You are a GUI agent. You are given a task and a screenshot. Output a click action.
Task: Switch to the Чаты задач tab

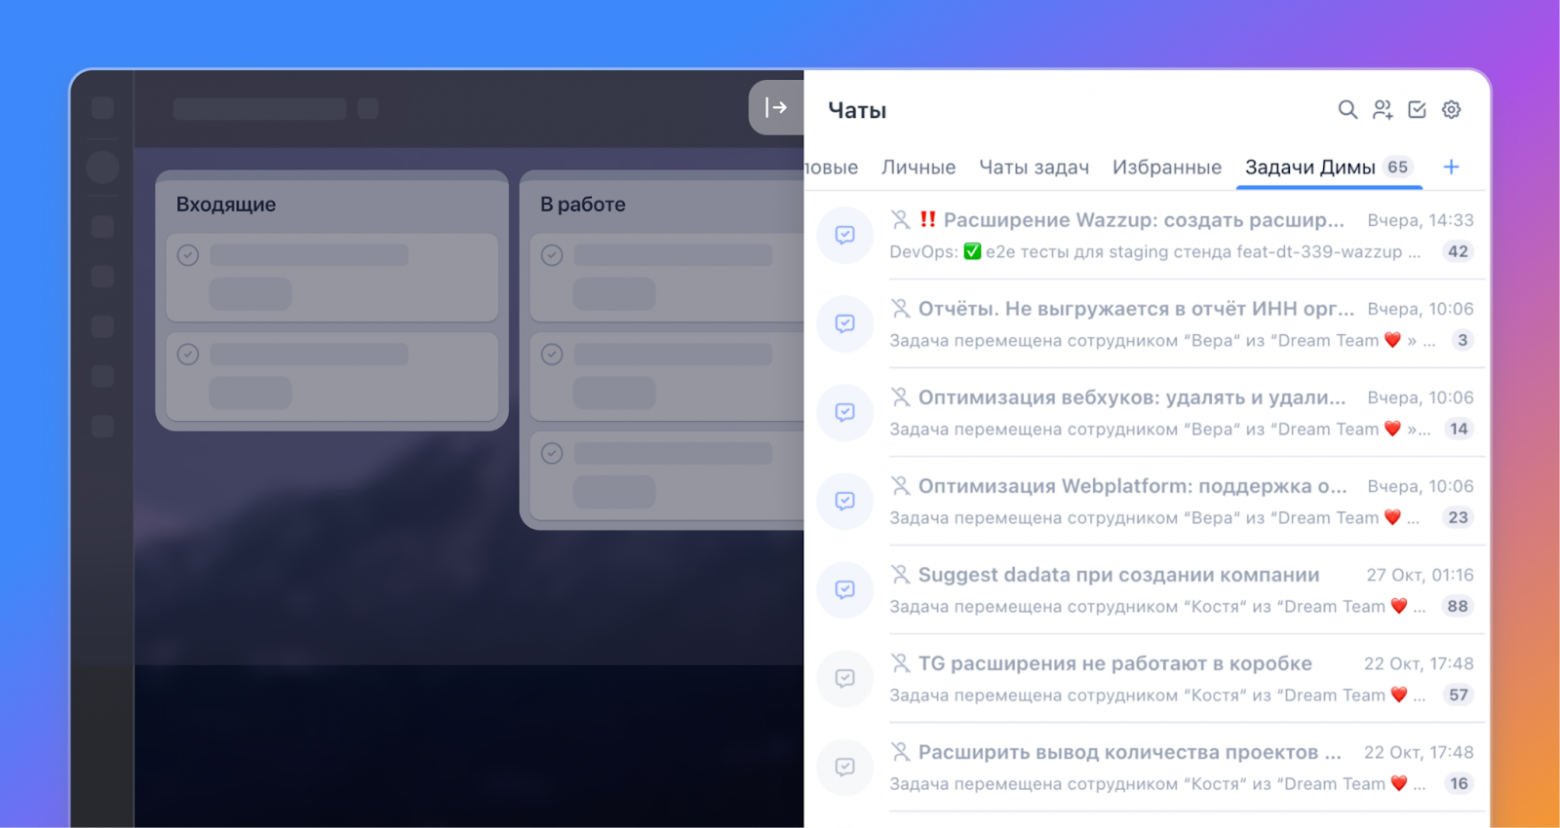[1033, 167]
